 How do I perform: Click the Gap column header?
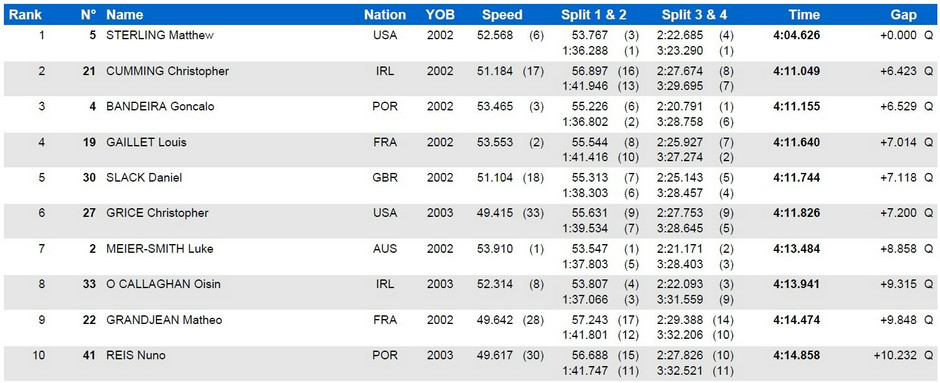903,15
